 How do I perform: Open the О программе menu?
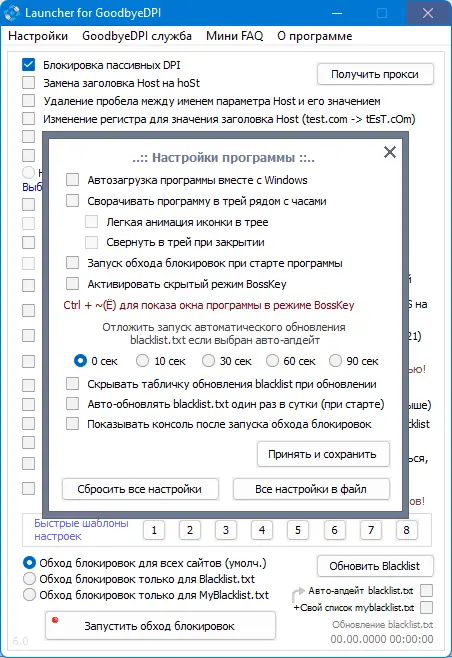click(x=315, y=36)
